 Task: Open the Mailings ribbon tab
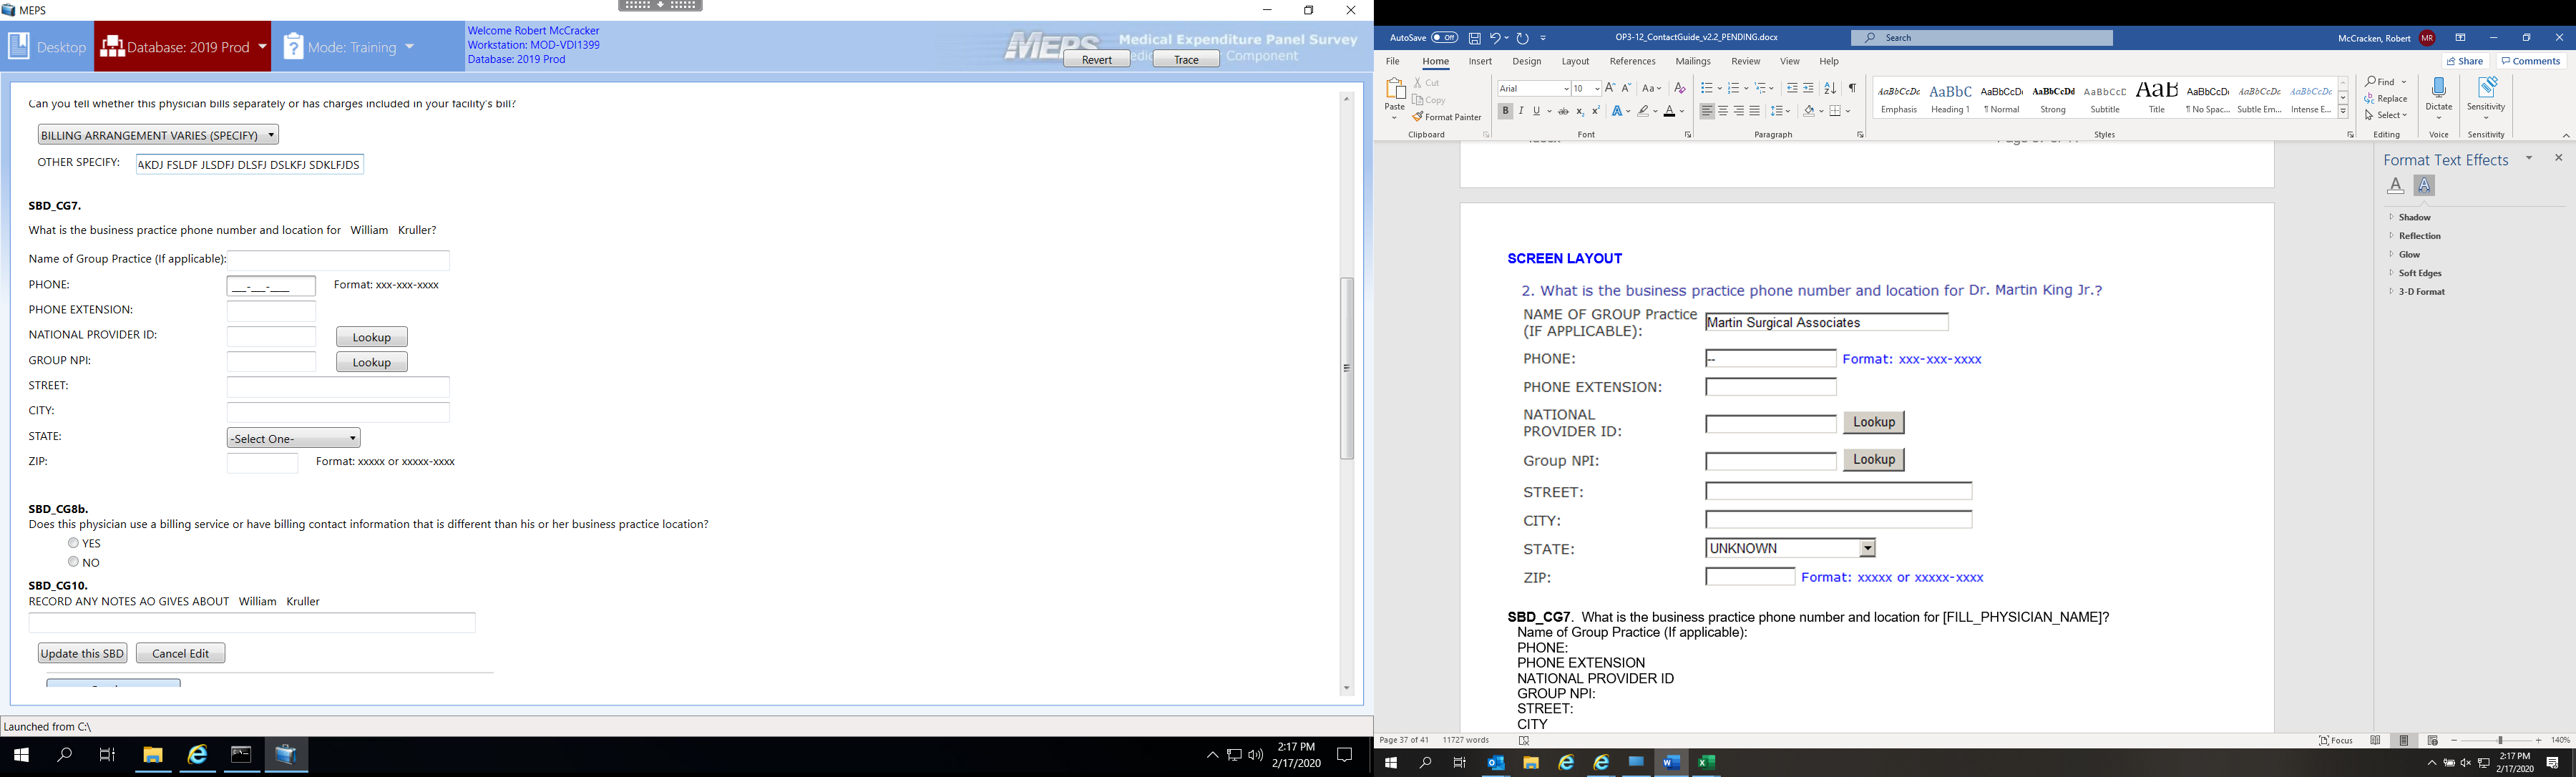1693,62
